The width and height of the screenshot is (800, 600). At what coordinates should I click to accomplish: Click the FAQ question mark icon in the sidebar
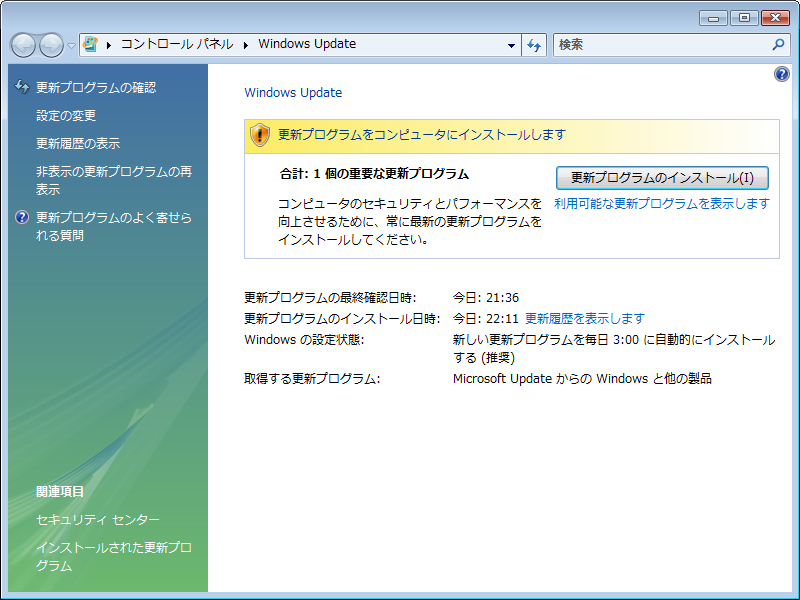point(22,217)
